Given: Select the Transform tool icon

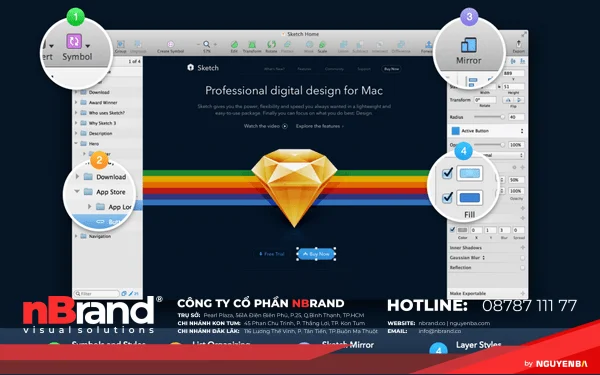Looking at the screenshot, I should (252, 44).
